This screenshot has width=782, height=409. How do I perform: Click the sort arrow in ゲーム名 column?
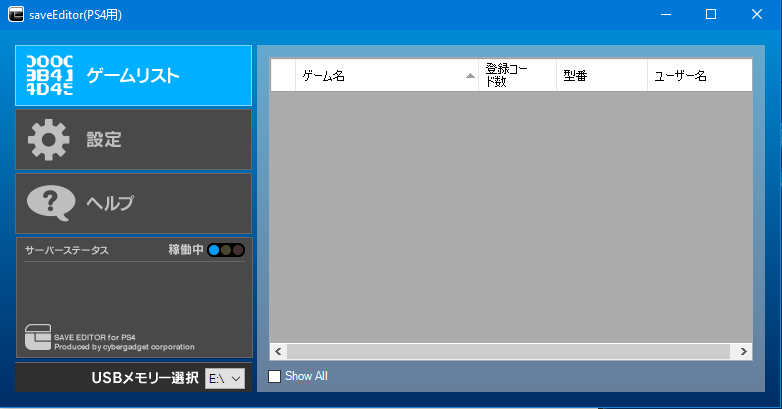pos(470,76)
